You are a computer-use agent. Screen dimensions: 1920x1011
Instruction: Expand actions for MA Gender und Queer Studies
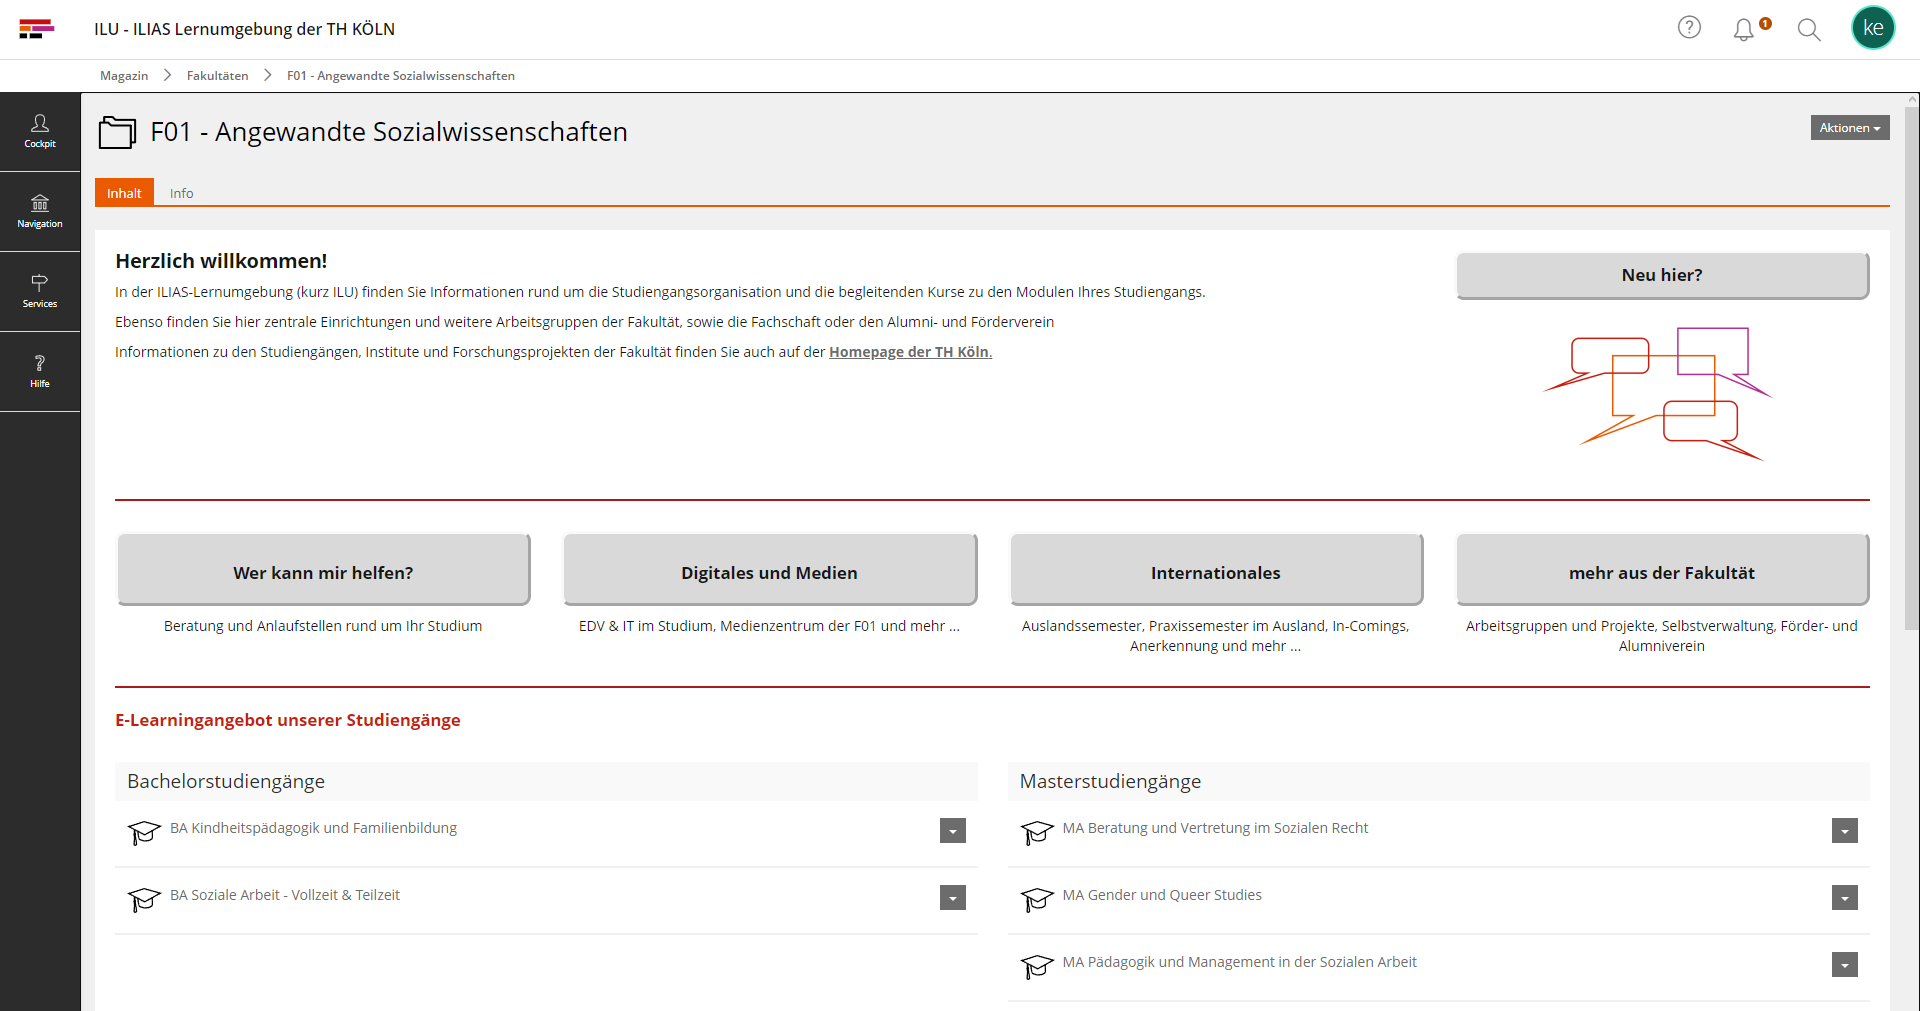pyautogui.click(x=1844, y=898)
